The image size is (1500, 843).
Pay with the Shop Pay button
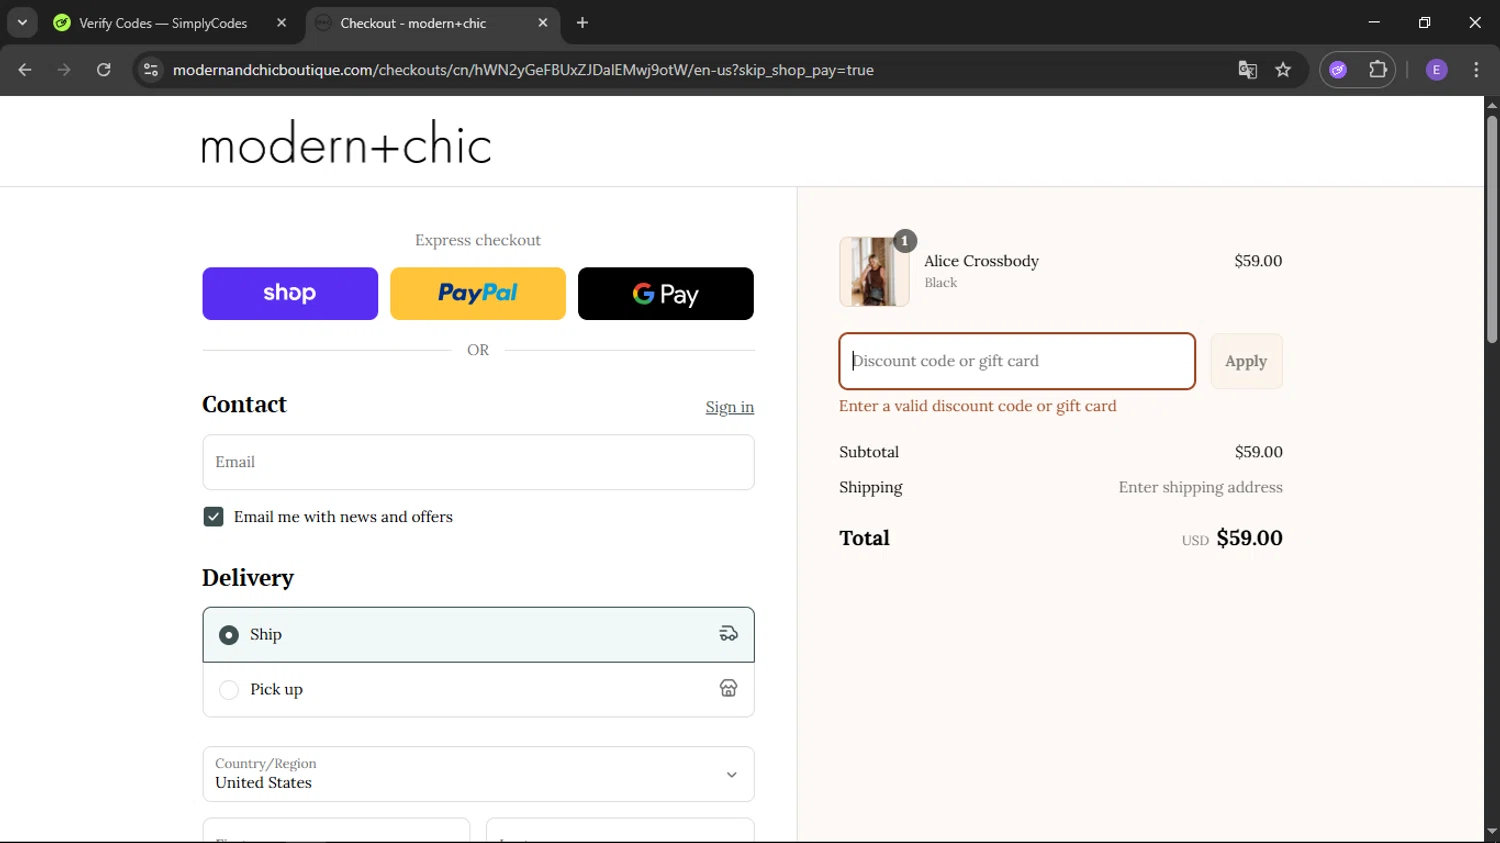click(x=290, y=293)
